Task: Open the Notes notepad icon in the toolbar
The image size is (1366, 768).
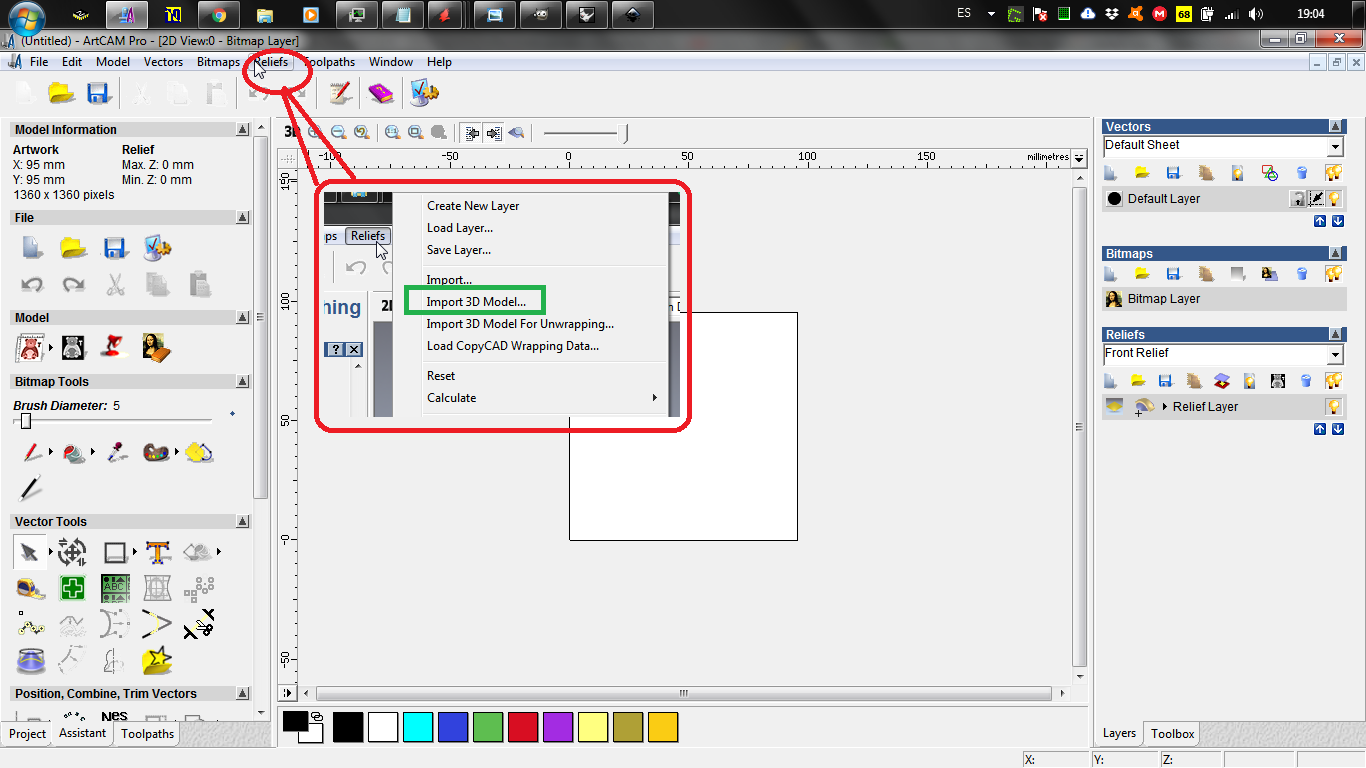Action: pos(340,93)
